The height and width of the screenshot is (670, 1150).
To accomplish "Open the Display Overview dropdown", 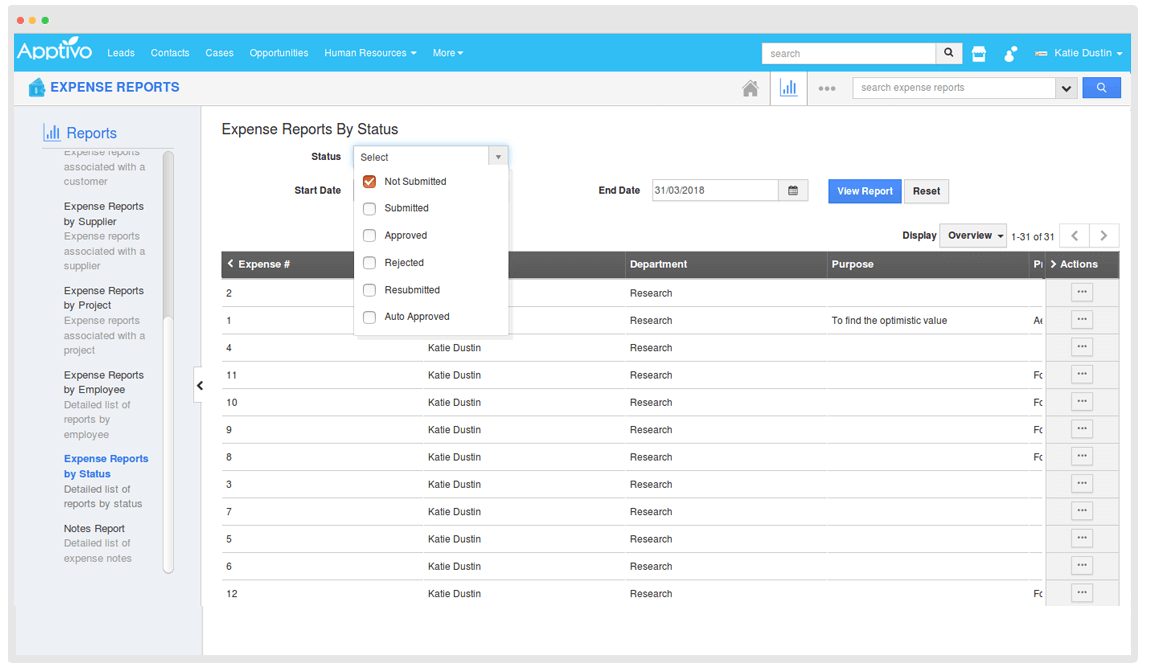I will point(975,236).
